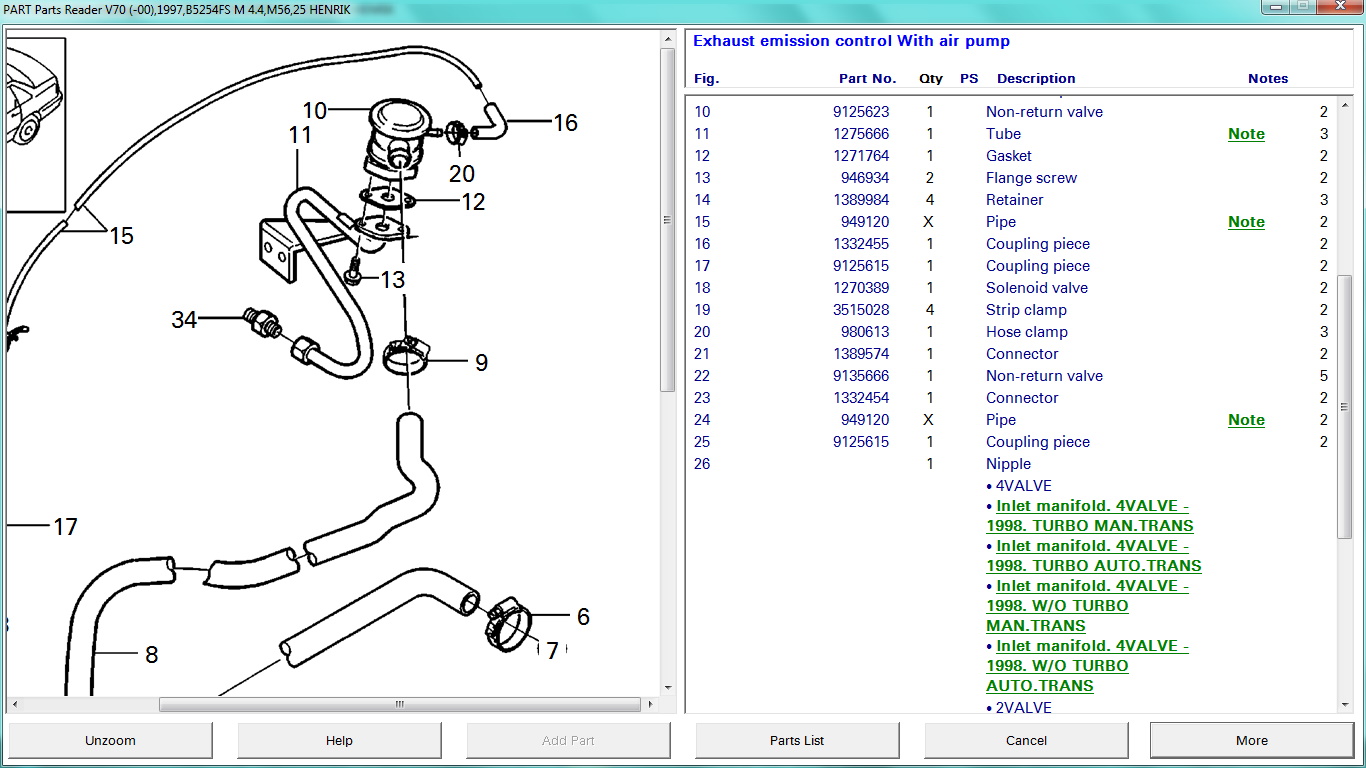
Task: Select callout 12 in the diagram
Action: click(x=473, y=202)
